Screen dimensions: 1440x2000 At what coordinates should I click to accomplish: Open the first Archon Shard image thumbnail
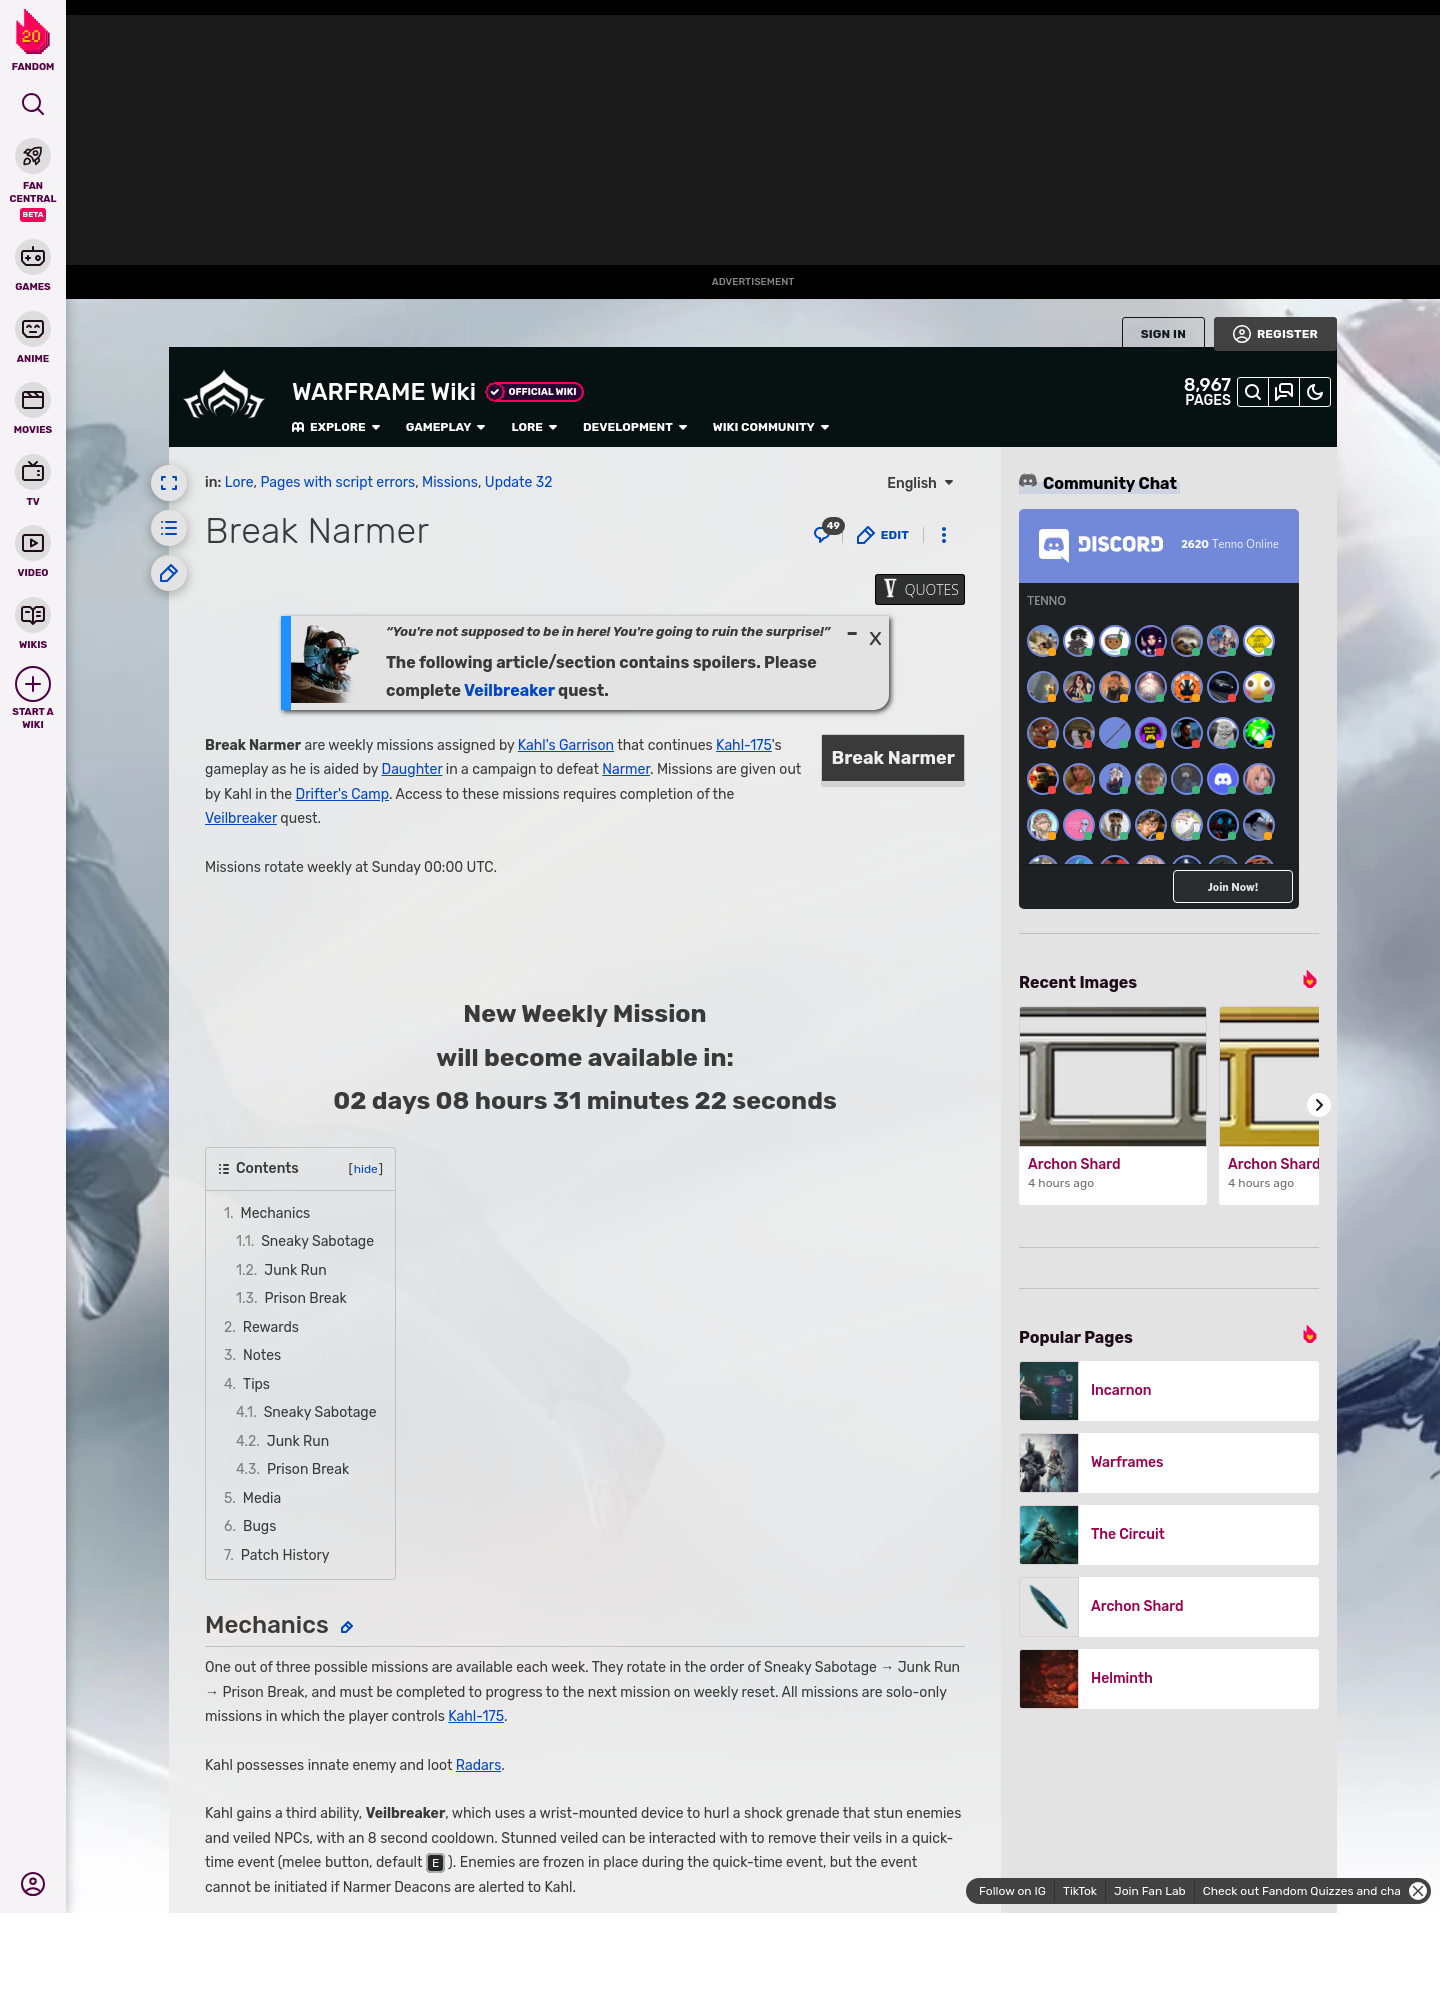pyautogui.click(x=1113, y=1076)
